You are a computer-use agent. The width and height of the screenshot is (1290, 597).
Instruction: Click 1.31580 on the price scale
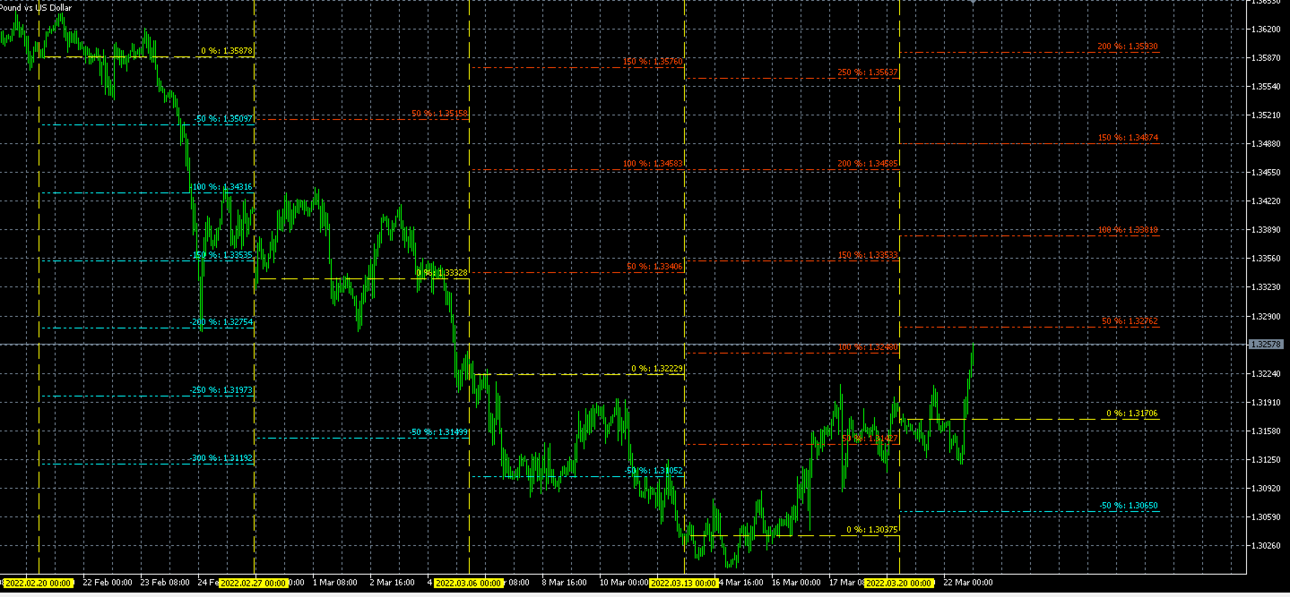(1266, 431)
